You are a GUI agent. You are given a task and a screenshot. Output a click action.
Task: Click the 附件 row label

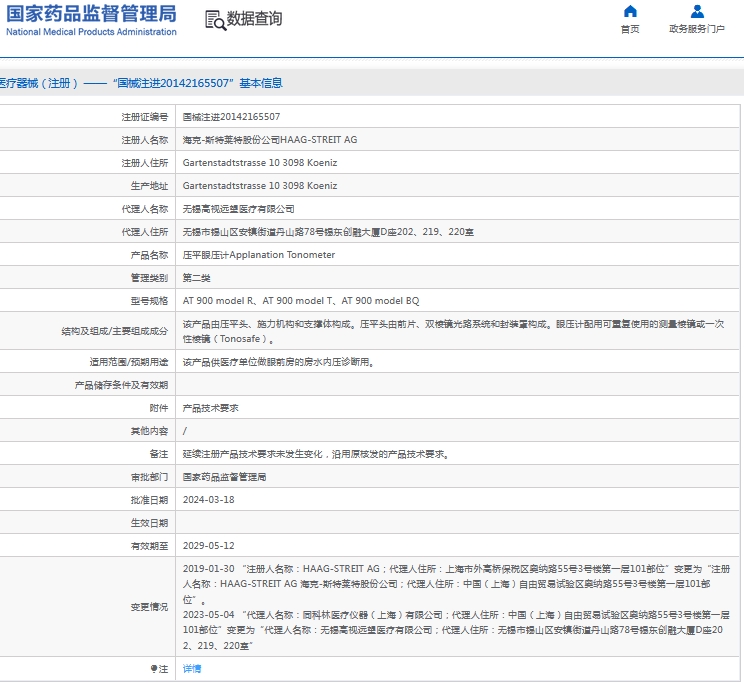158,408
